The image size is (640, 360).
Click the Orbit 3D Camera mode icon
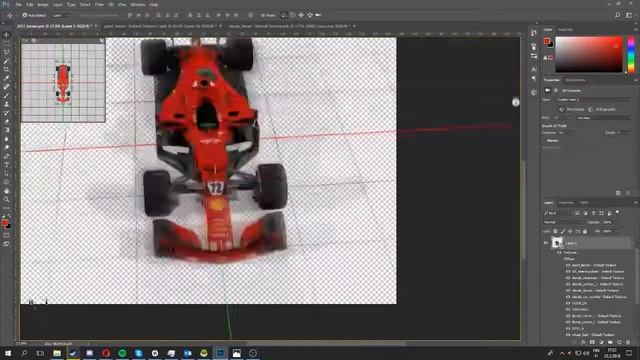(284, 15)
